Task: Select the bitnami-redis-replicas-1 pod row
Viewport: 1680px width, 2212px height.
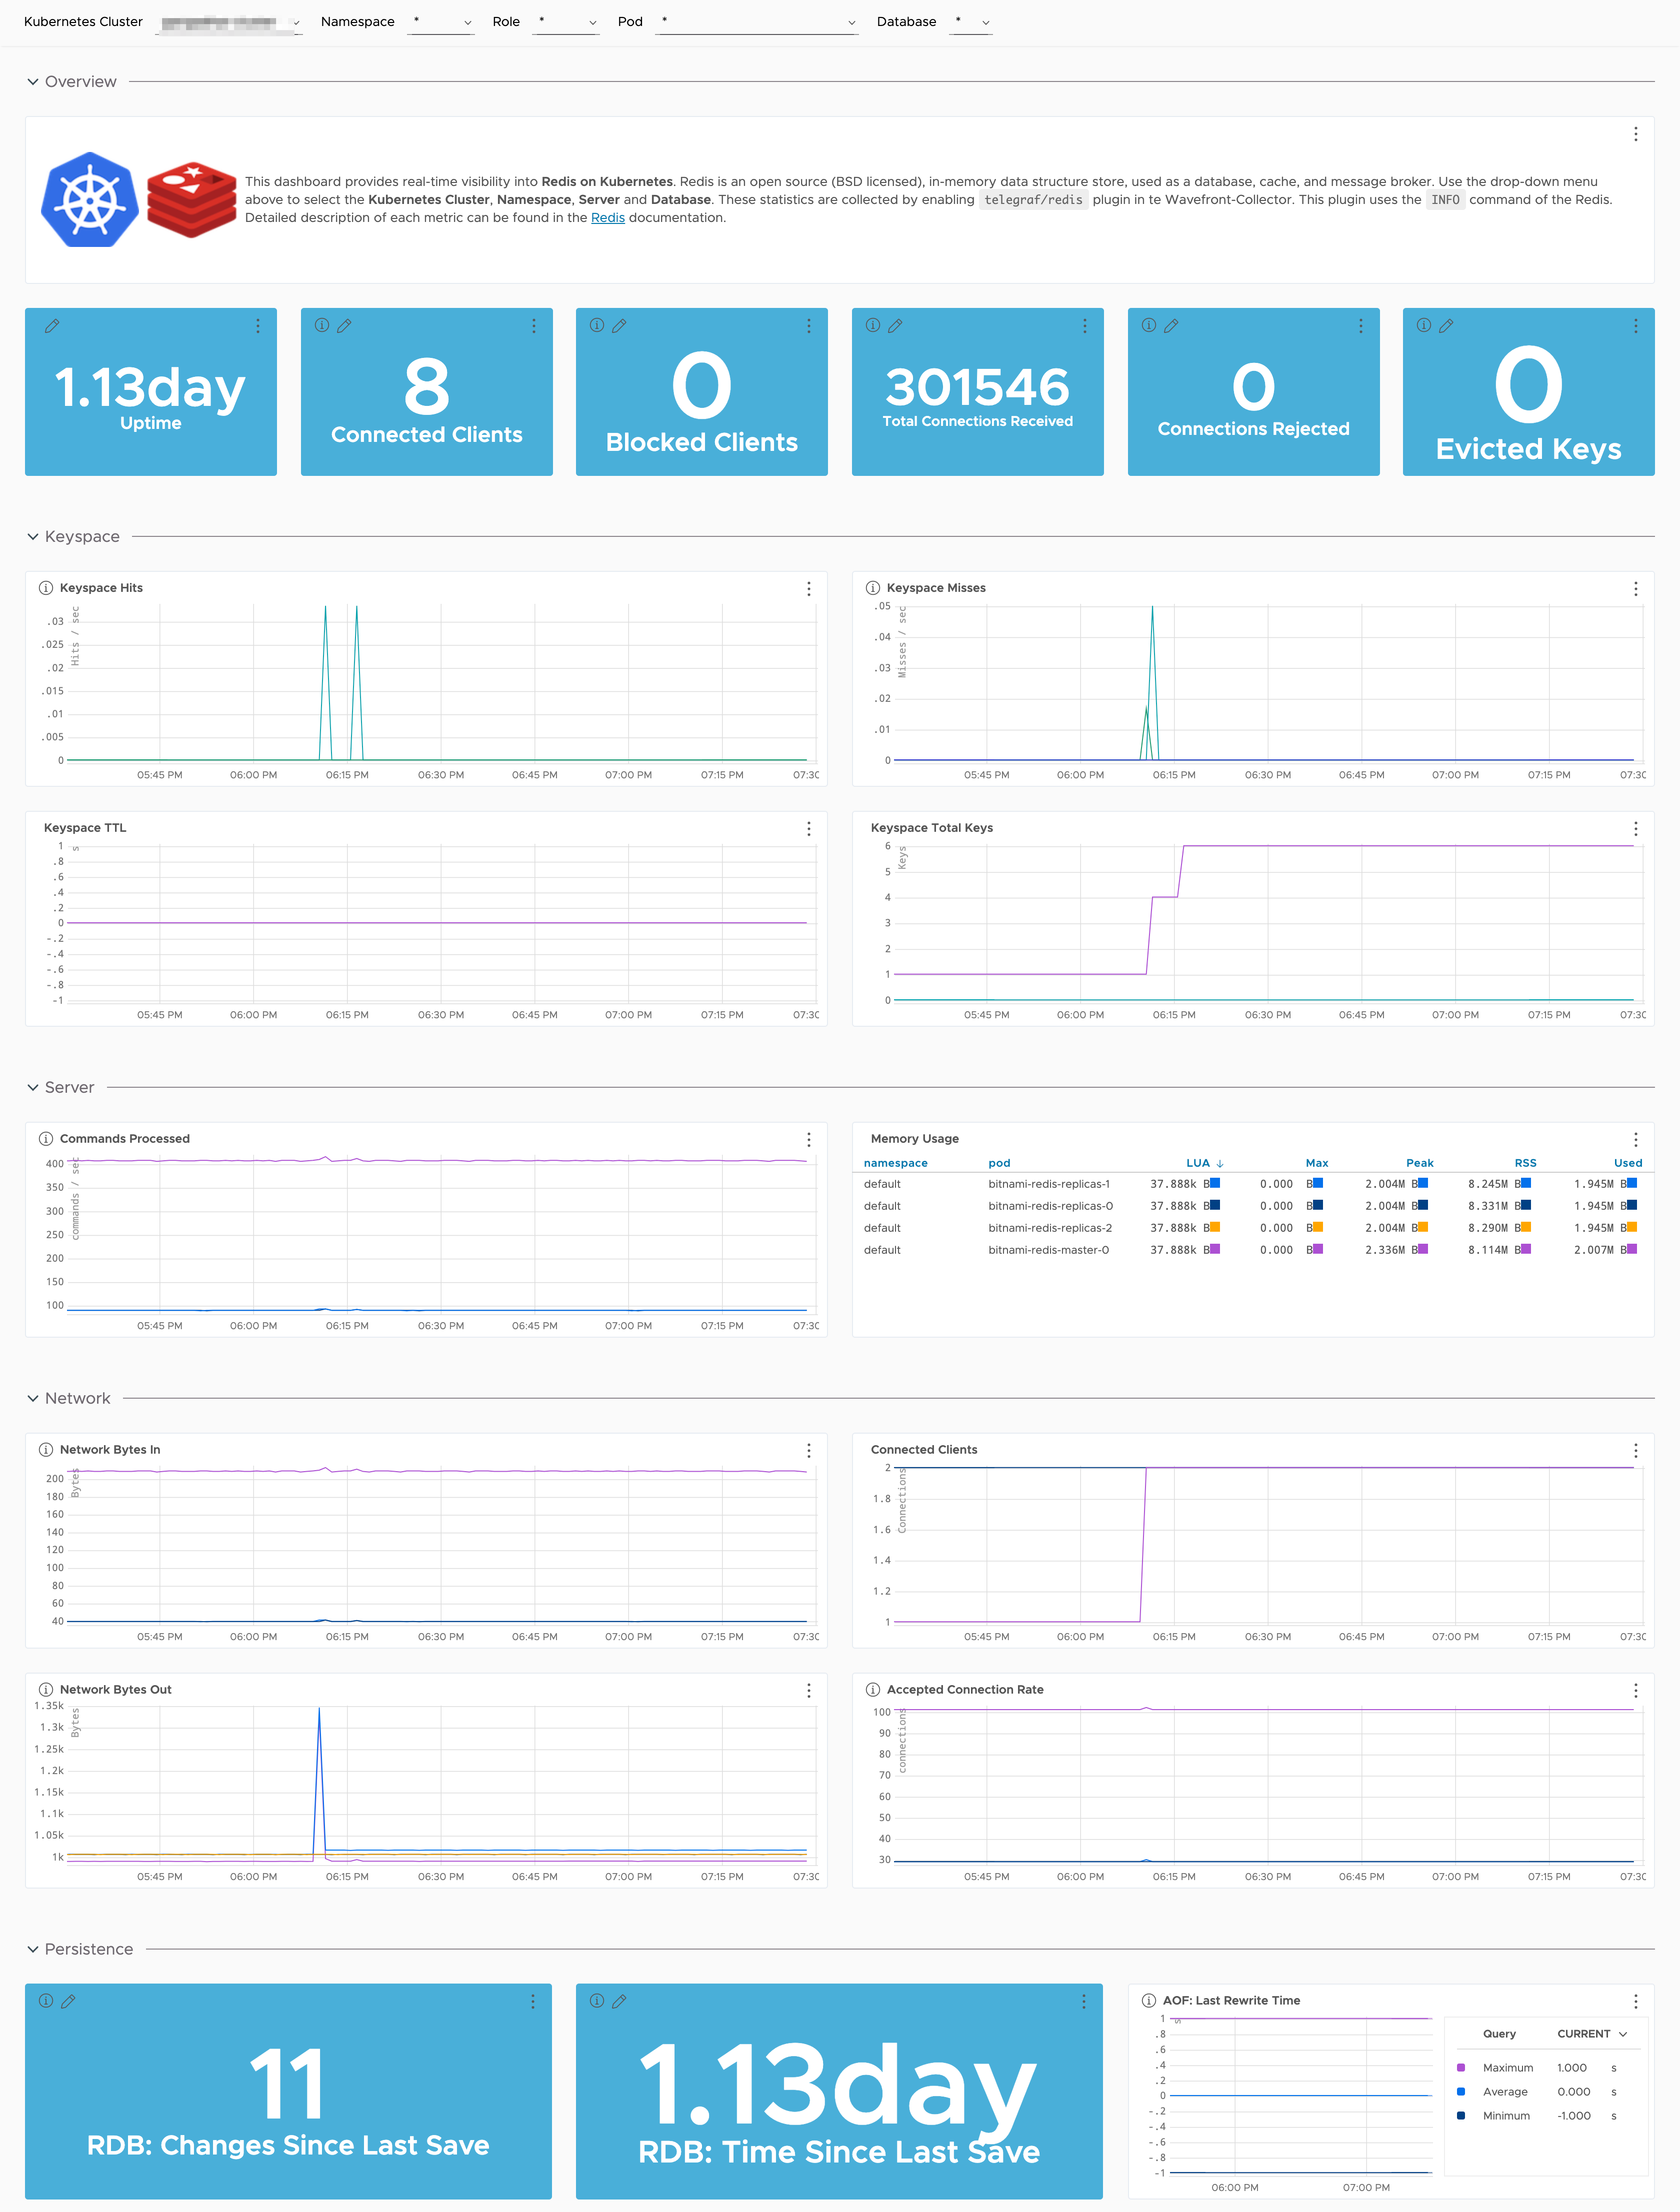Action: (x=1252, y=1184)
